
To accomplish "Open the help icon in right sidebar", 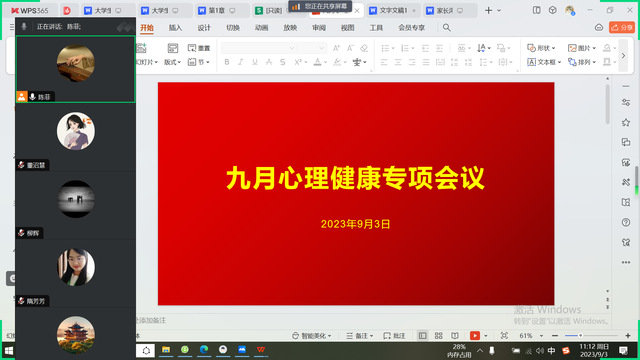I will [x=626, y=222].
